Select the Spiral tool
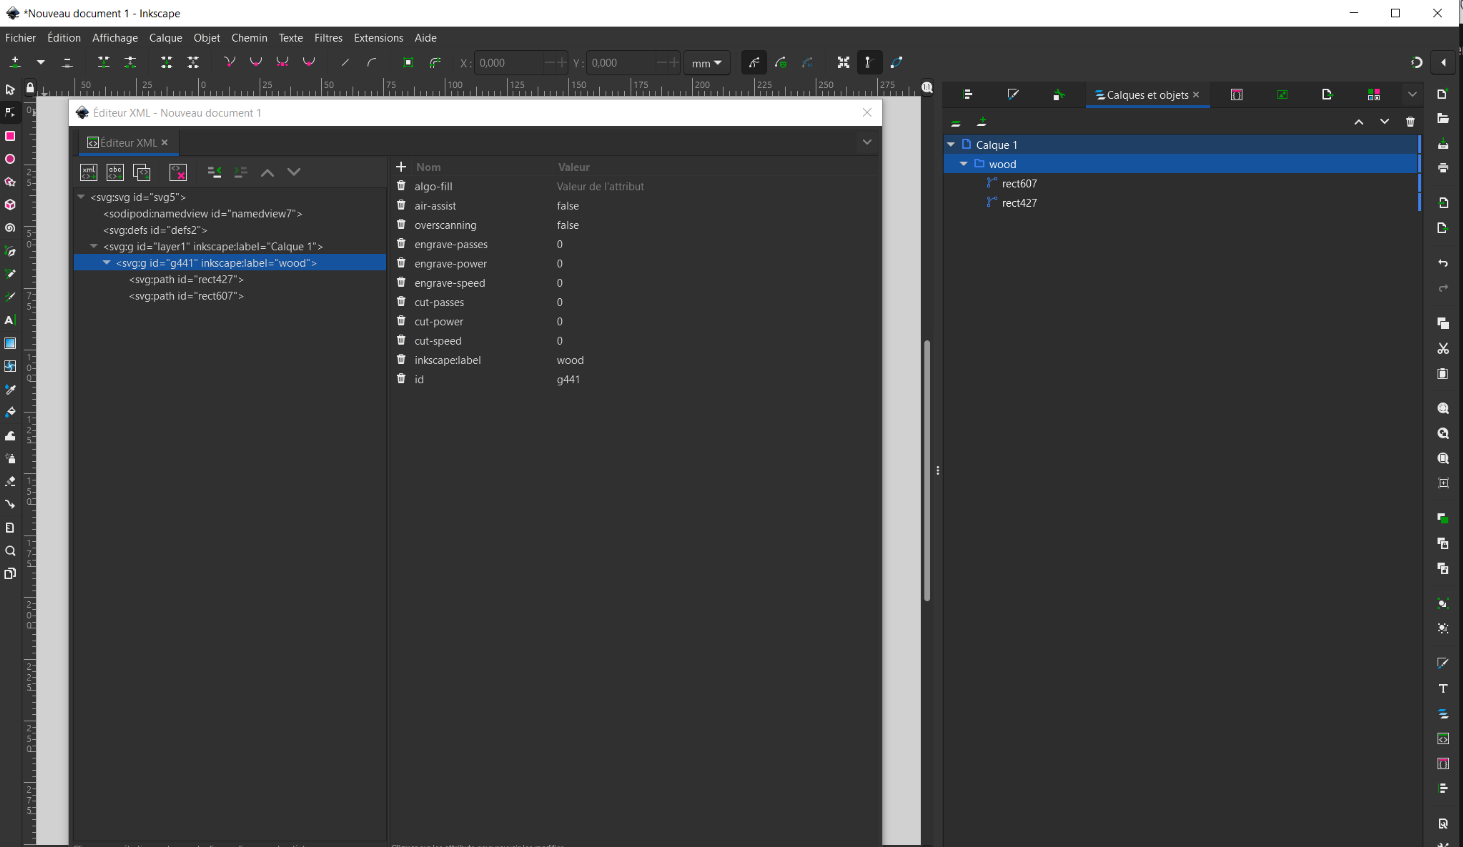 click(10, 228)
